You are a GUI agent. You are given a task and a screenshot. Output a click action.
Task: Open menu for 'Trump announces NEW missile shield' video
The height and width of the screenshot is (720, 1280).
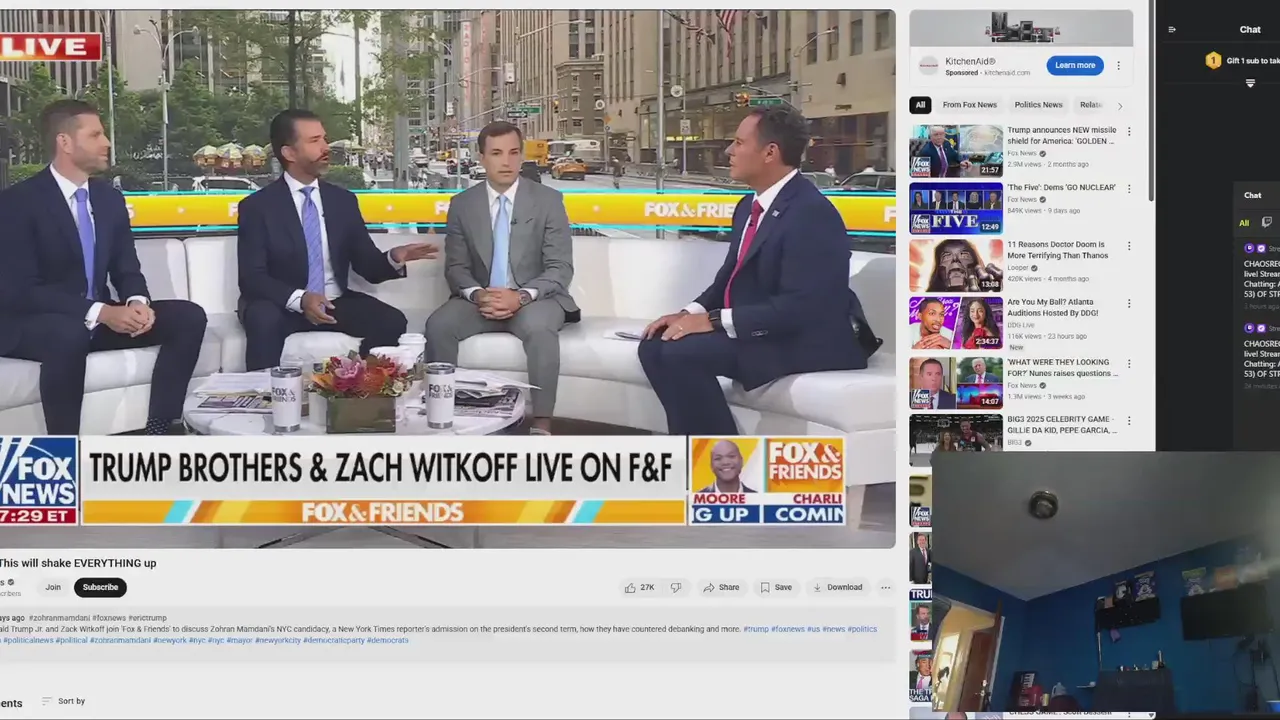coord(1129,131)
